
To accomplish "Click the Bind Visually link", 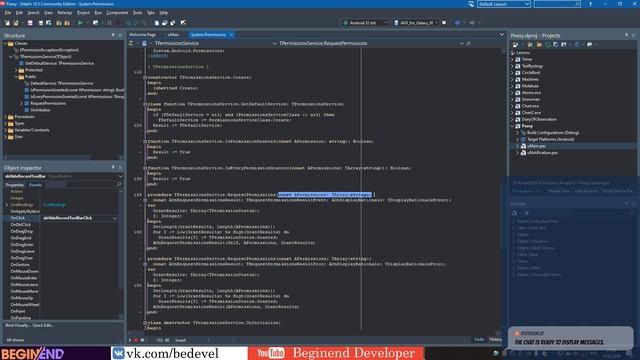I will pos(17,325).
